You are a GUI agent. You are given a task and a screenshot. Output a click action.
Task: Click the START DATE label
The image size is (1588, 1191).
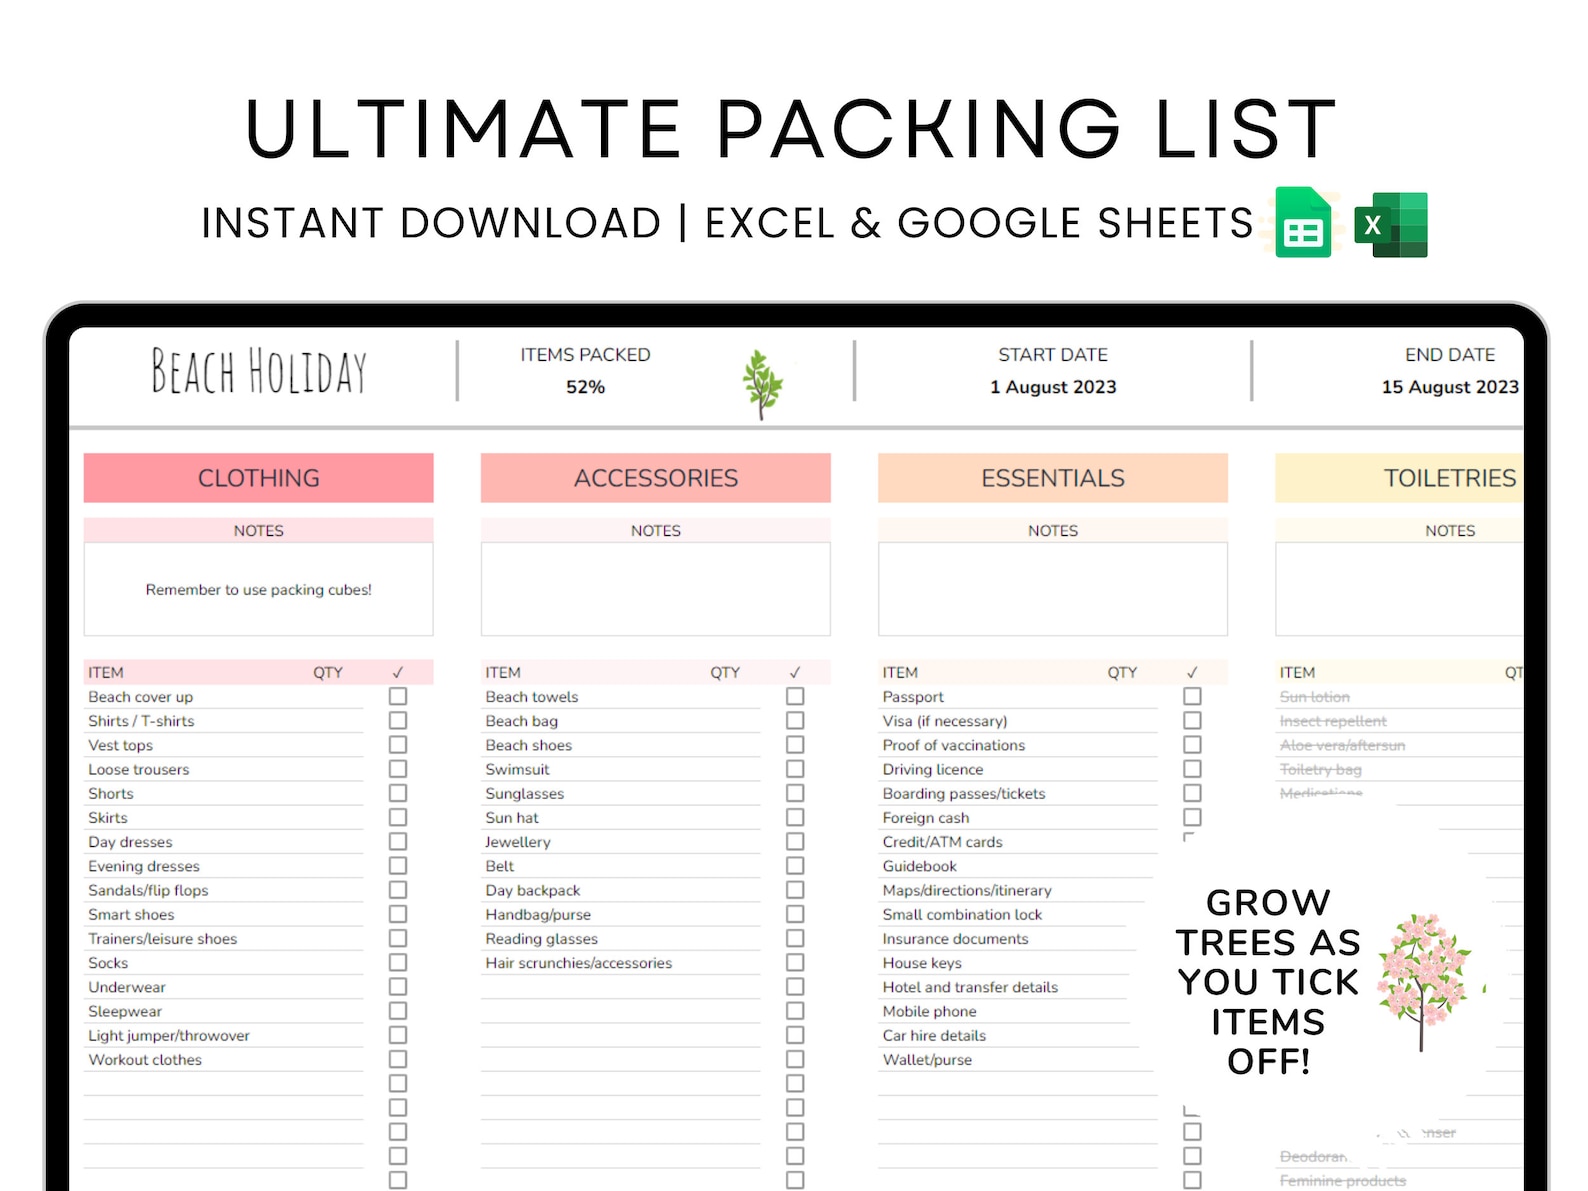[x=1053, y=355]
